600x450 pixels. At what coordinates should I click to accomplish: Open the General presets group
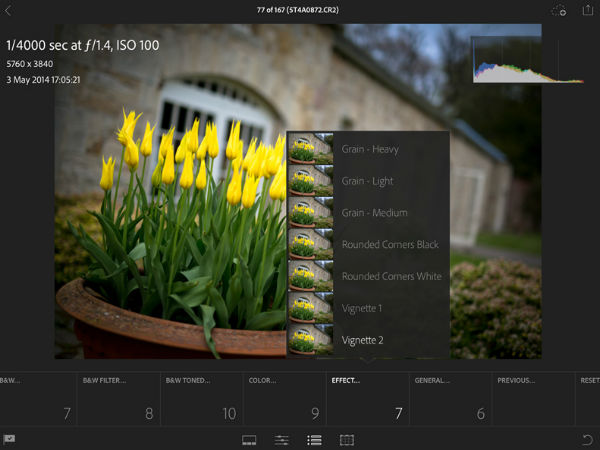tap(451, 399)
